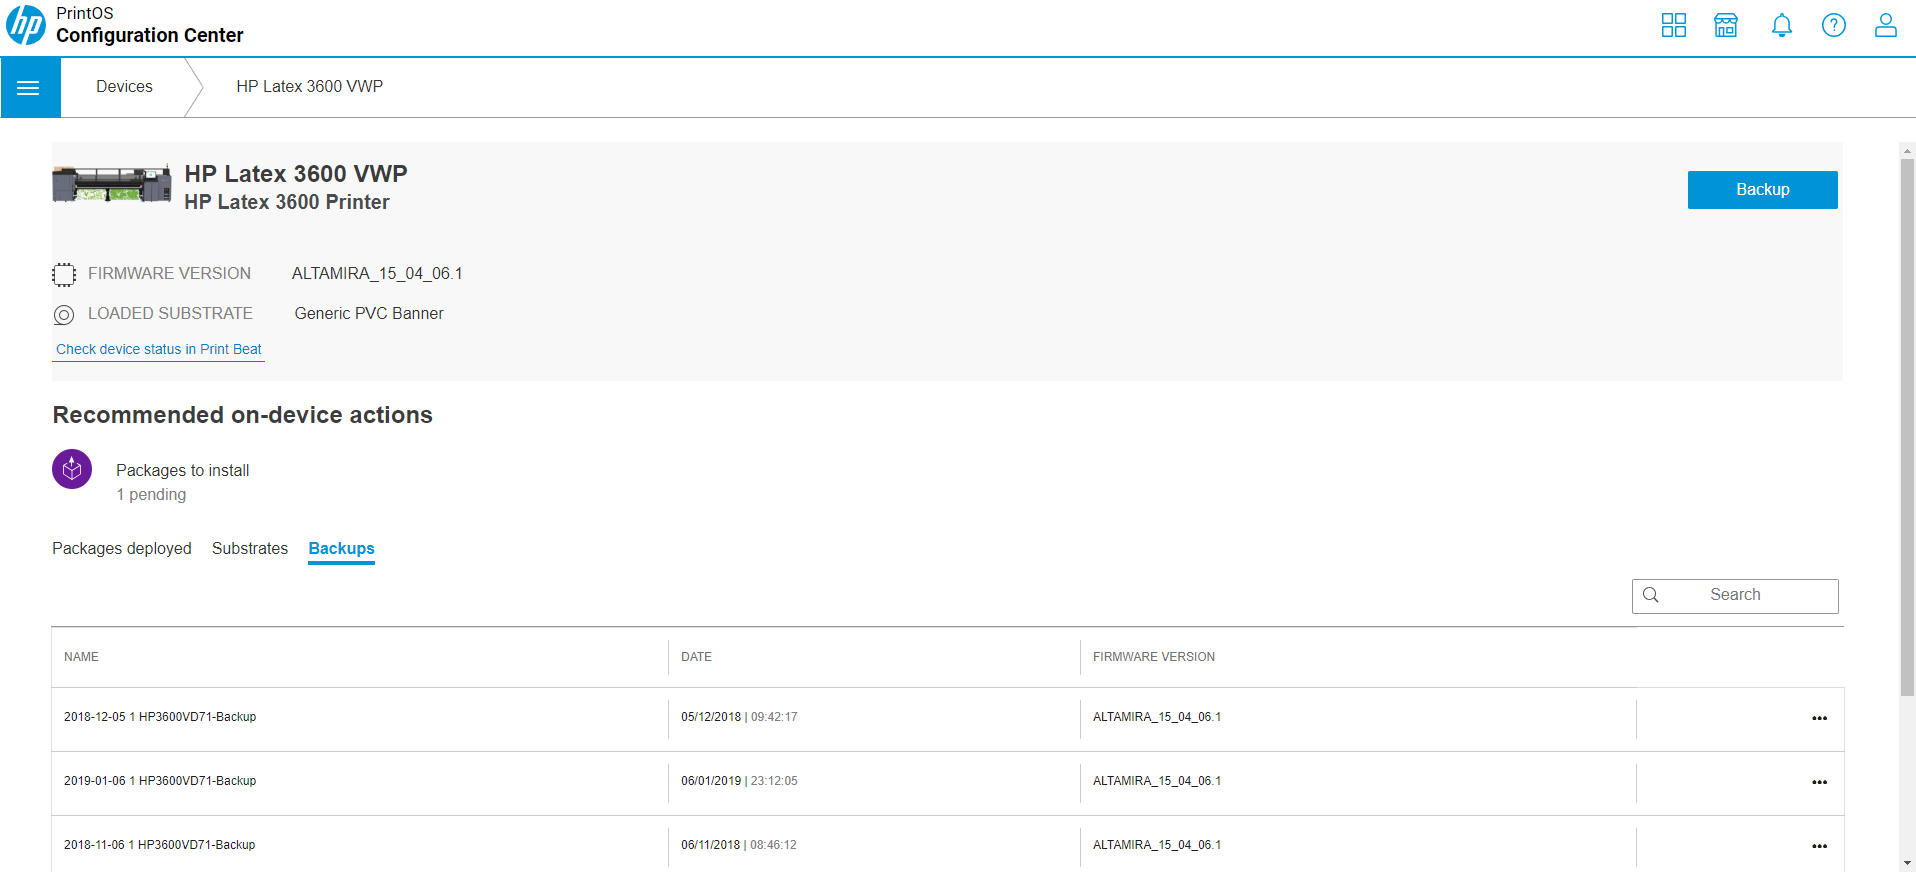
Task: Click the HP Latex 3600 printer thumbnail
Action: click(111, 184)
